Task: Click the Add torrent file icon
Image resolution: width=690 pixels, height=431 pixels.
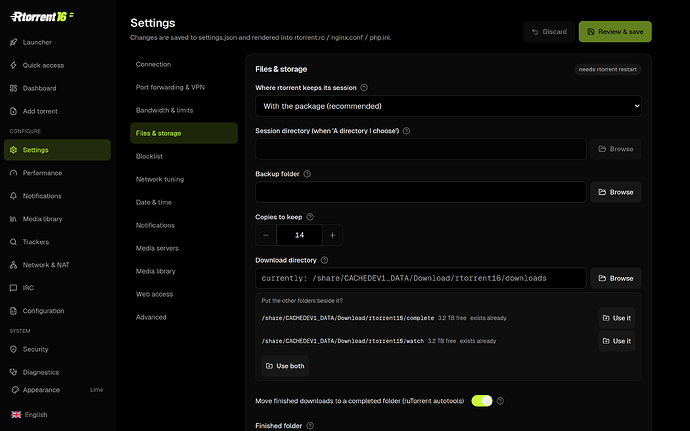Action: pyautogui.click(x=13, y=111)
